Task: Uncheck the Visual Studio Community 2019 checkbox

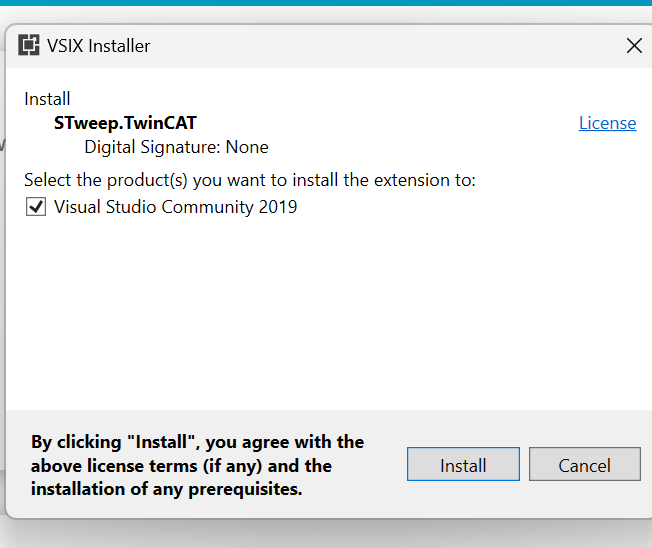Action: (36, 207)
